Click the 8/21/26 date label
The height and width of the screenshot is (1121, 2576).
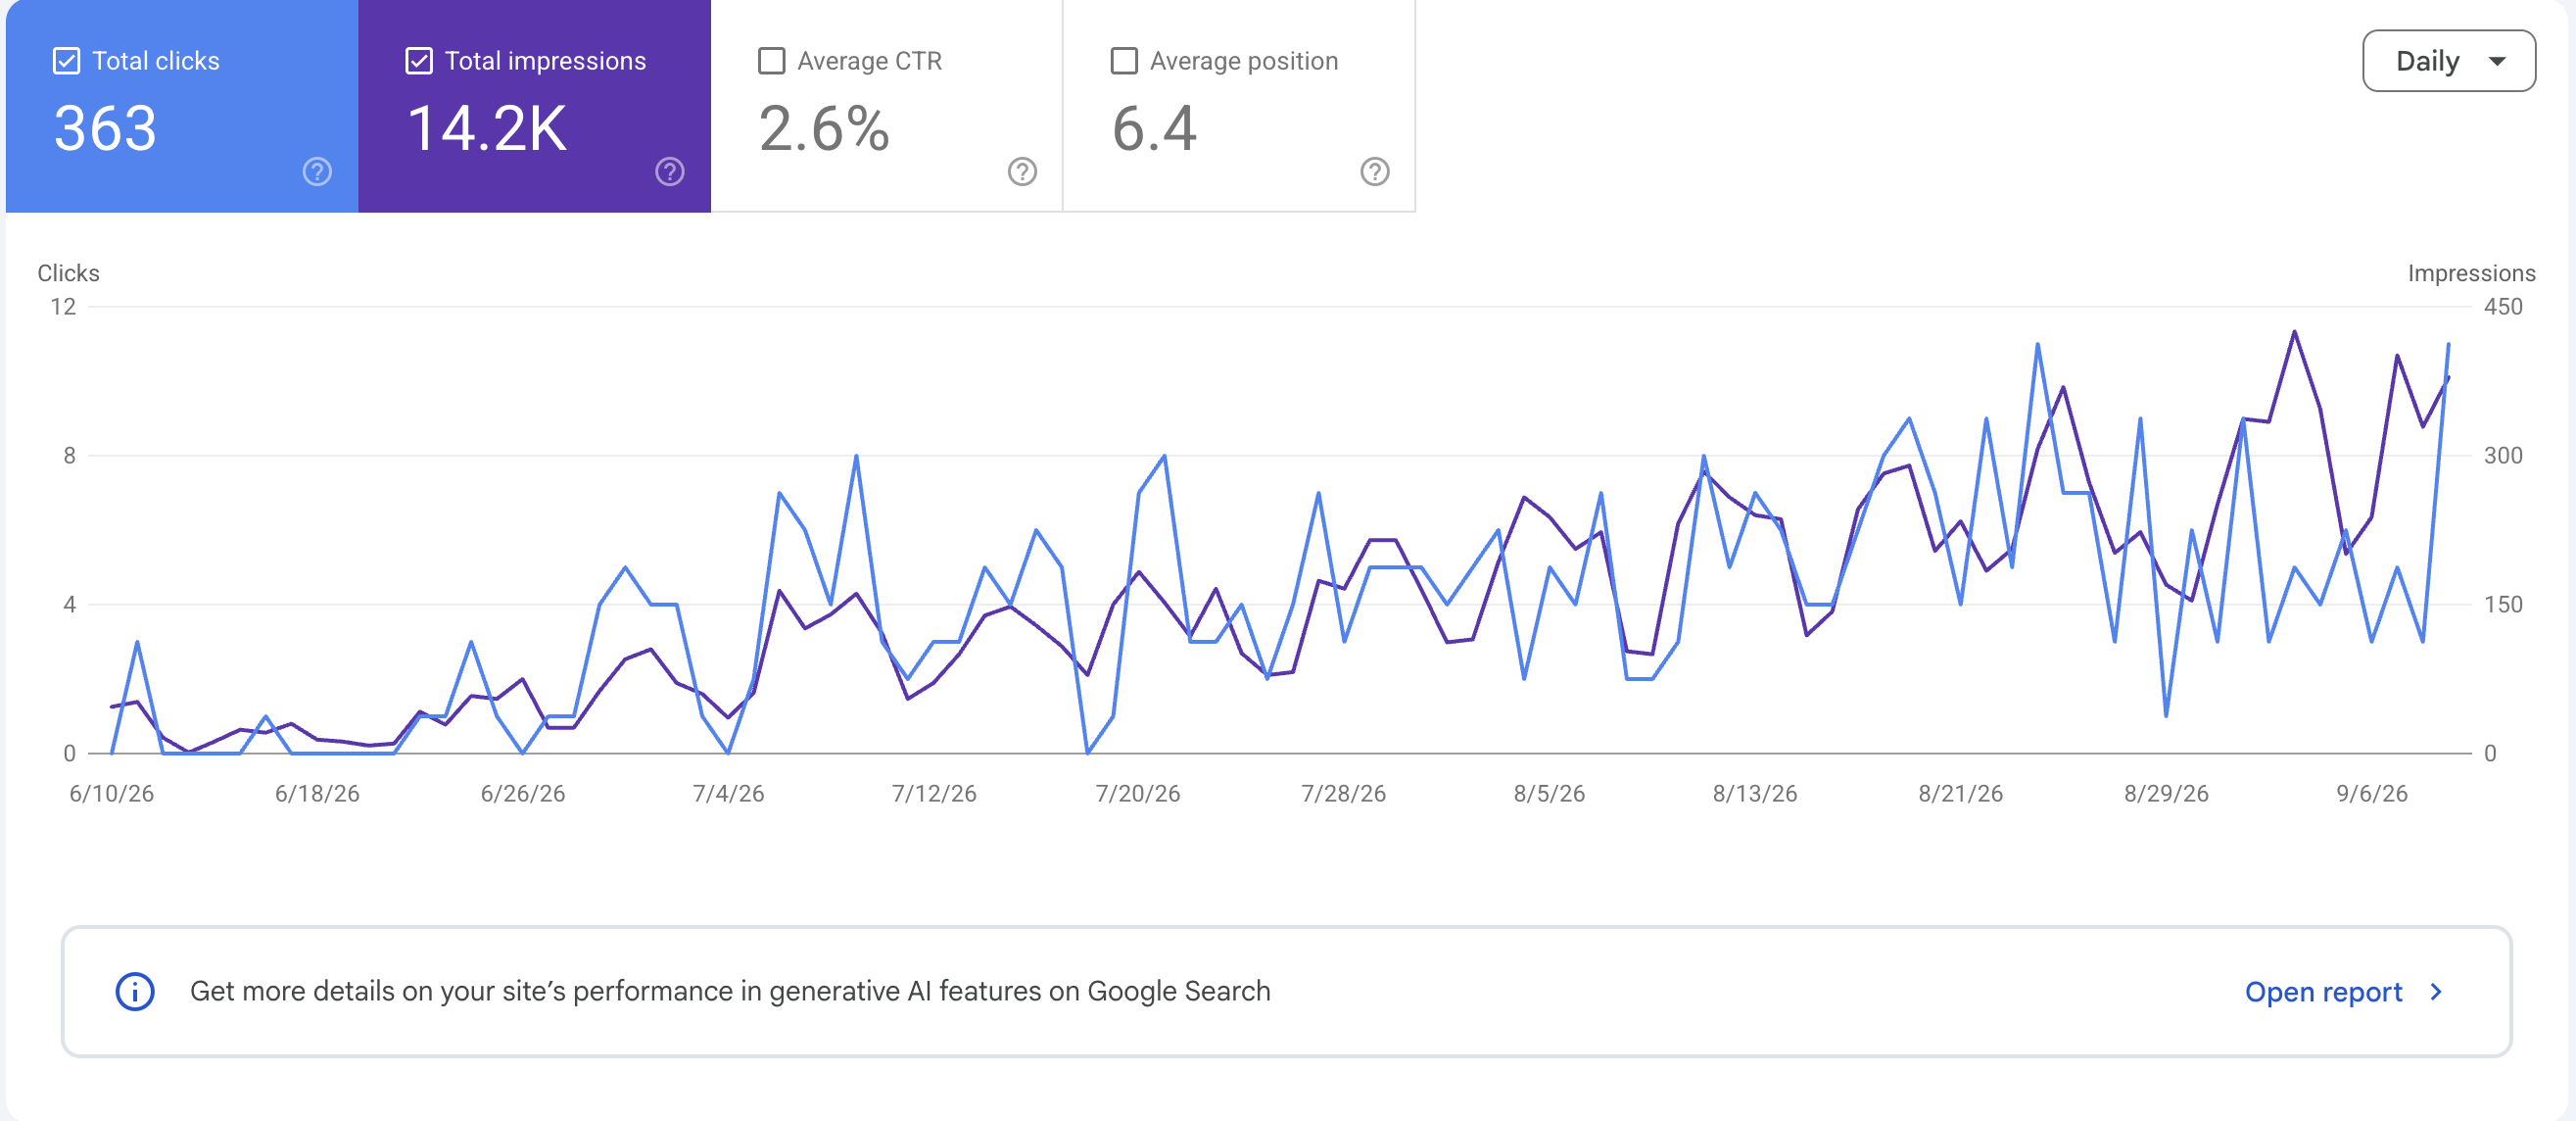pyautogui.click(x=1960, y=794)
